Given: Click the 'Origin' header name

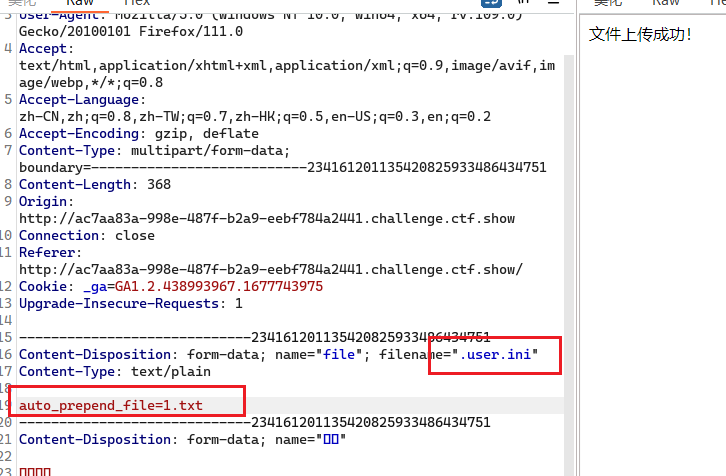Looking at the screenshot, I should [x=43, y=201].
